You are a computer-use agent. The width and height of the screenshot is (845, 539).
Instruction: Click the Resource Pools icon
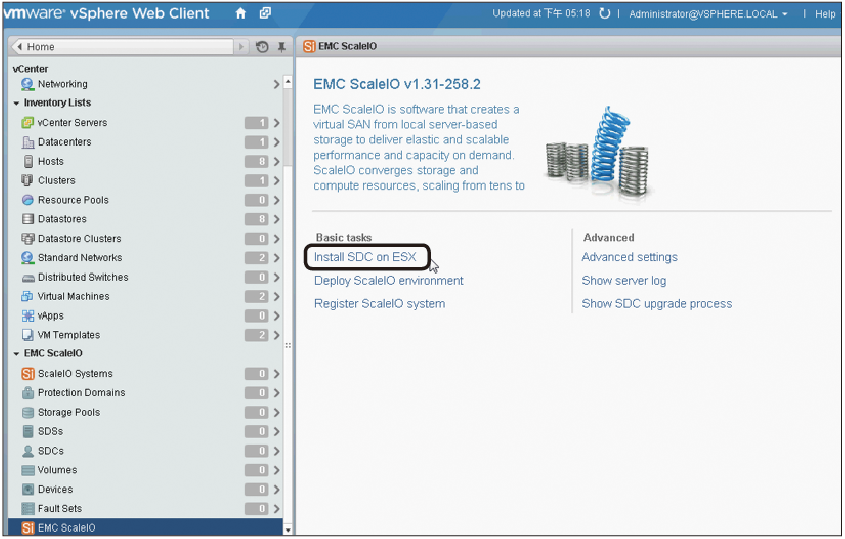[x=28, y=200]
